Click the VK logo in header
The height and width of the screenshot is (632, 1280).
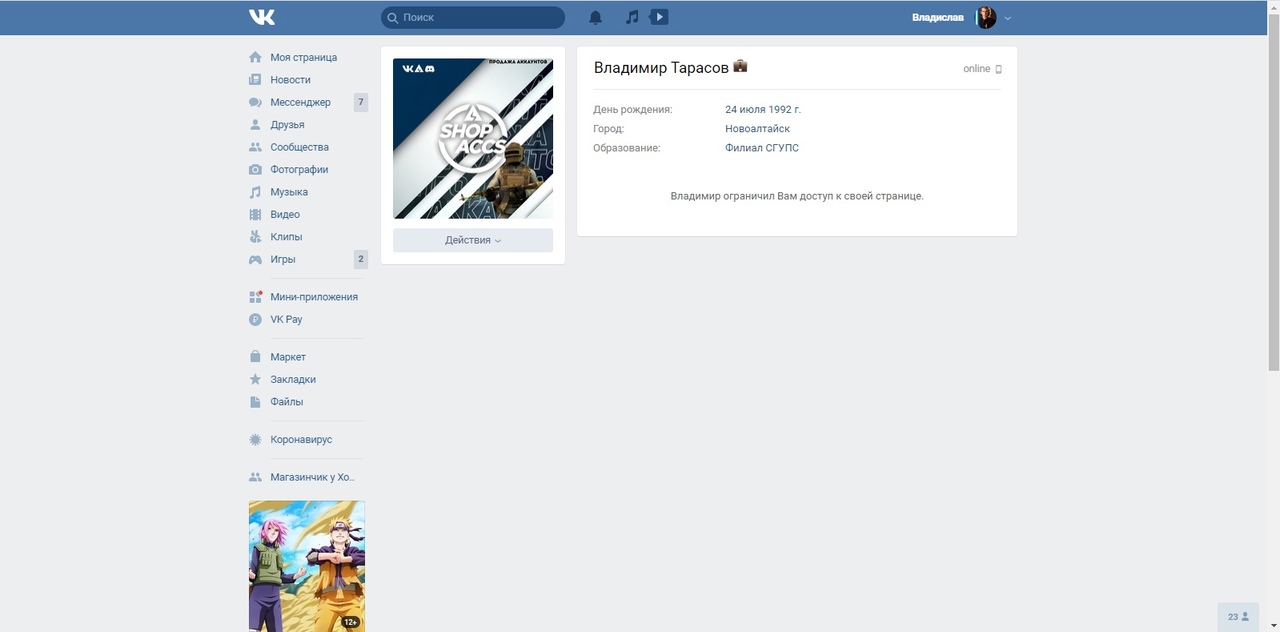(262, 17)
